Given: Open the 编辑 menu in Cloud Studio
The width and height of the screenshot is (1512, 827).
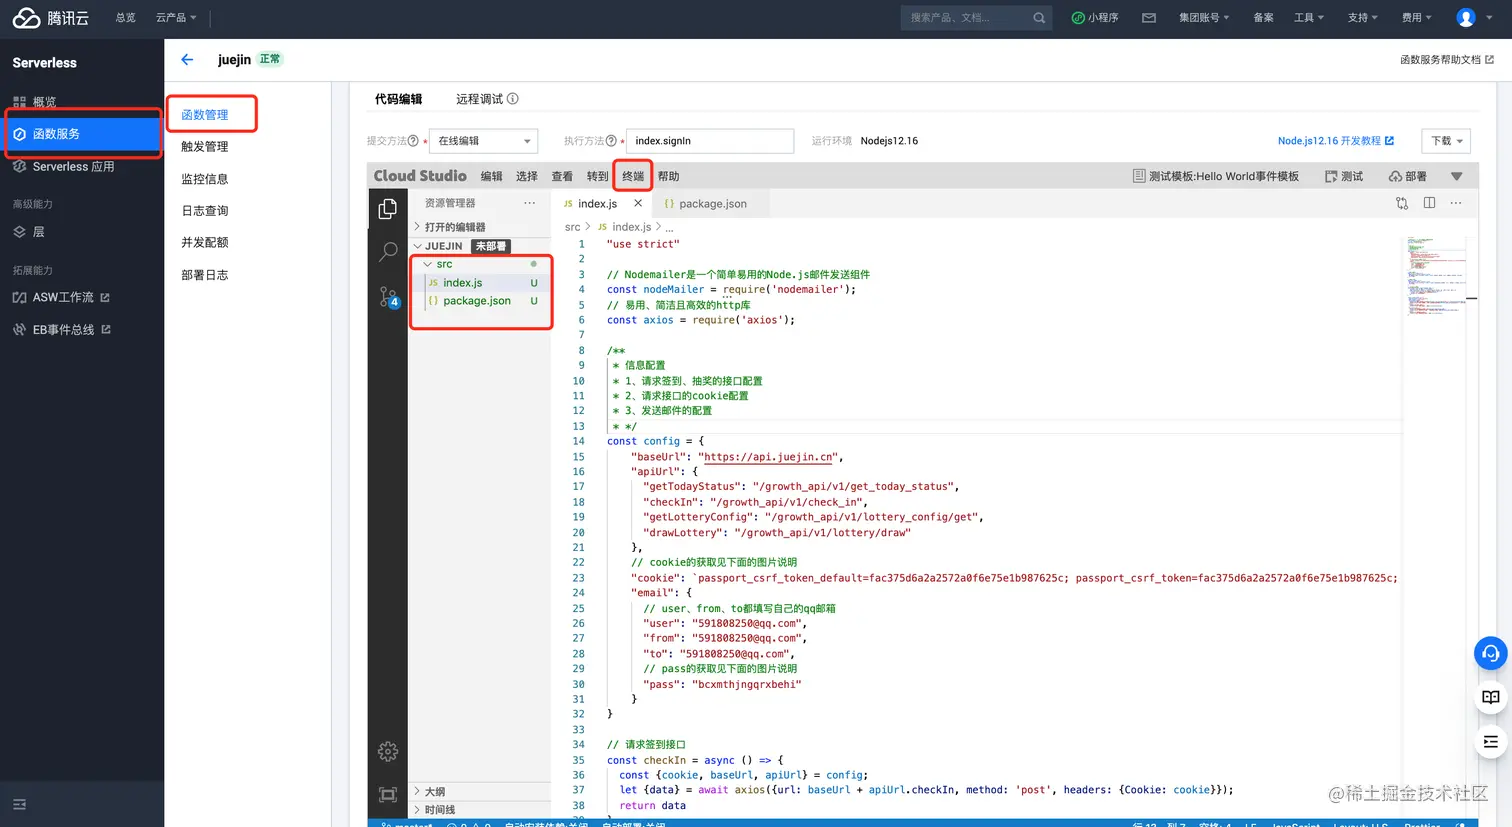Looking at the screenshot, I should [492, 176].
